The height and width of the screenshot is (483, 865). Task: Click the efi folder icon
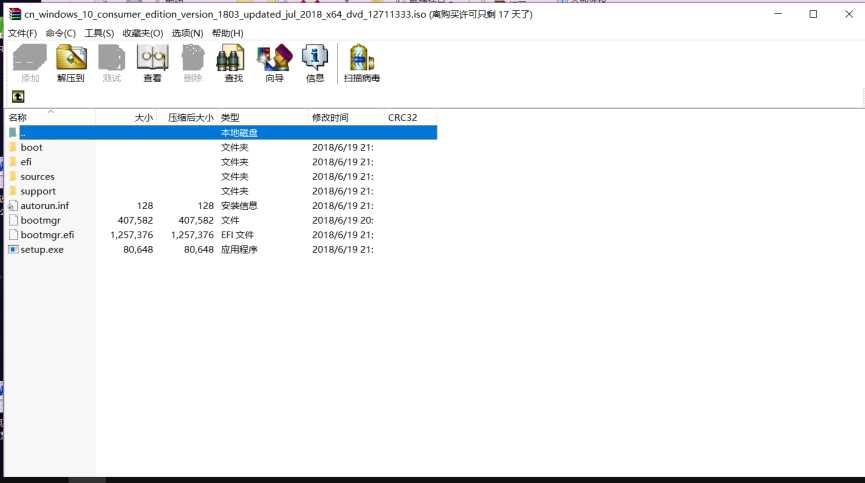(13, 162)
